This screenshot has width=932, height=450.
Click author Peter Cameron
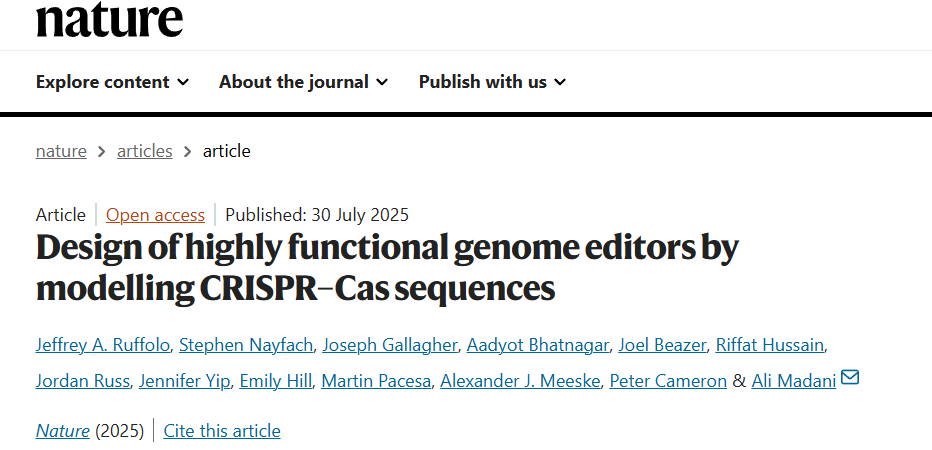(x=668, y=381)
